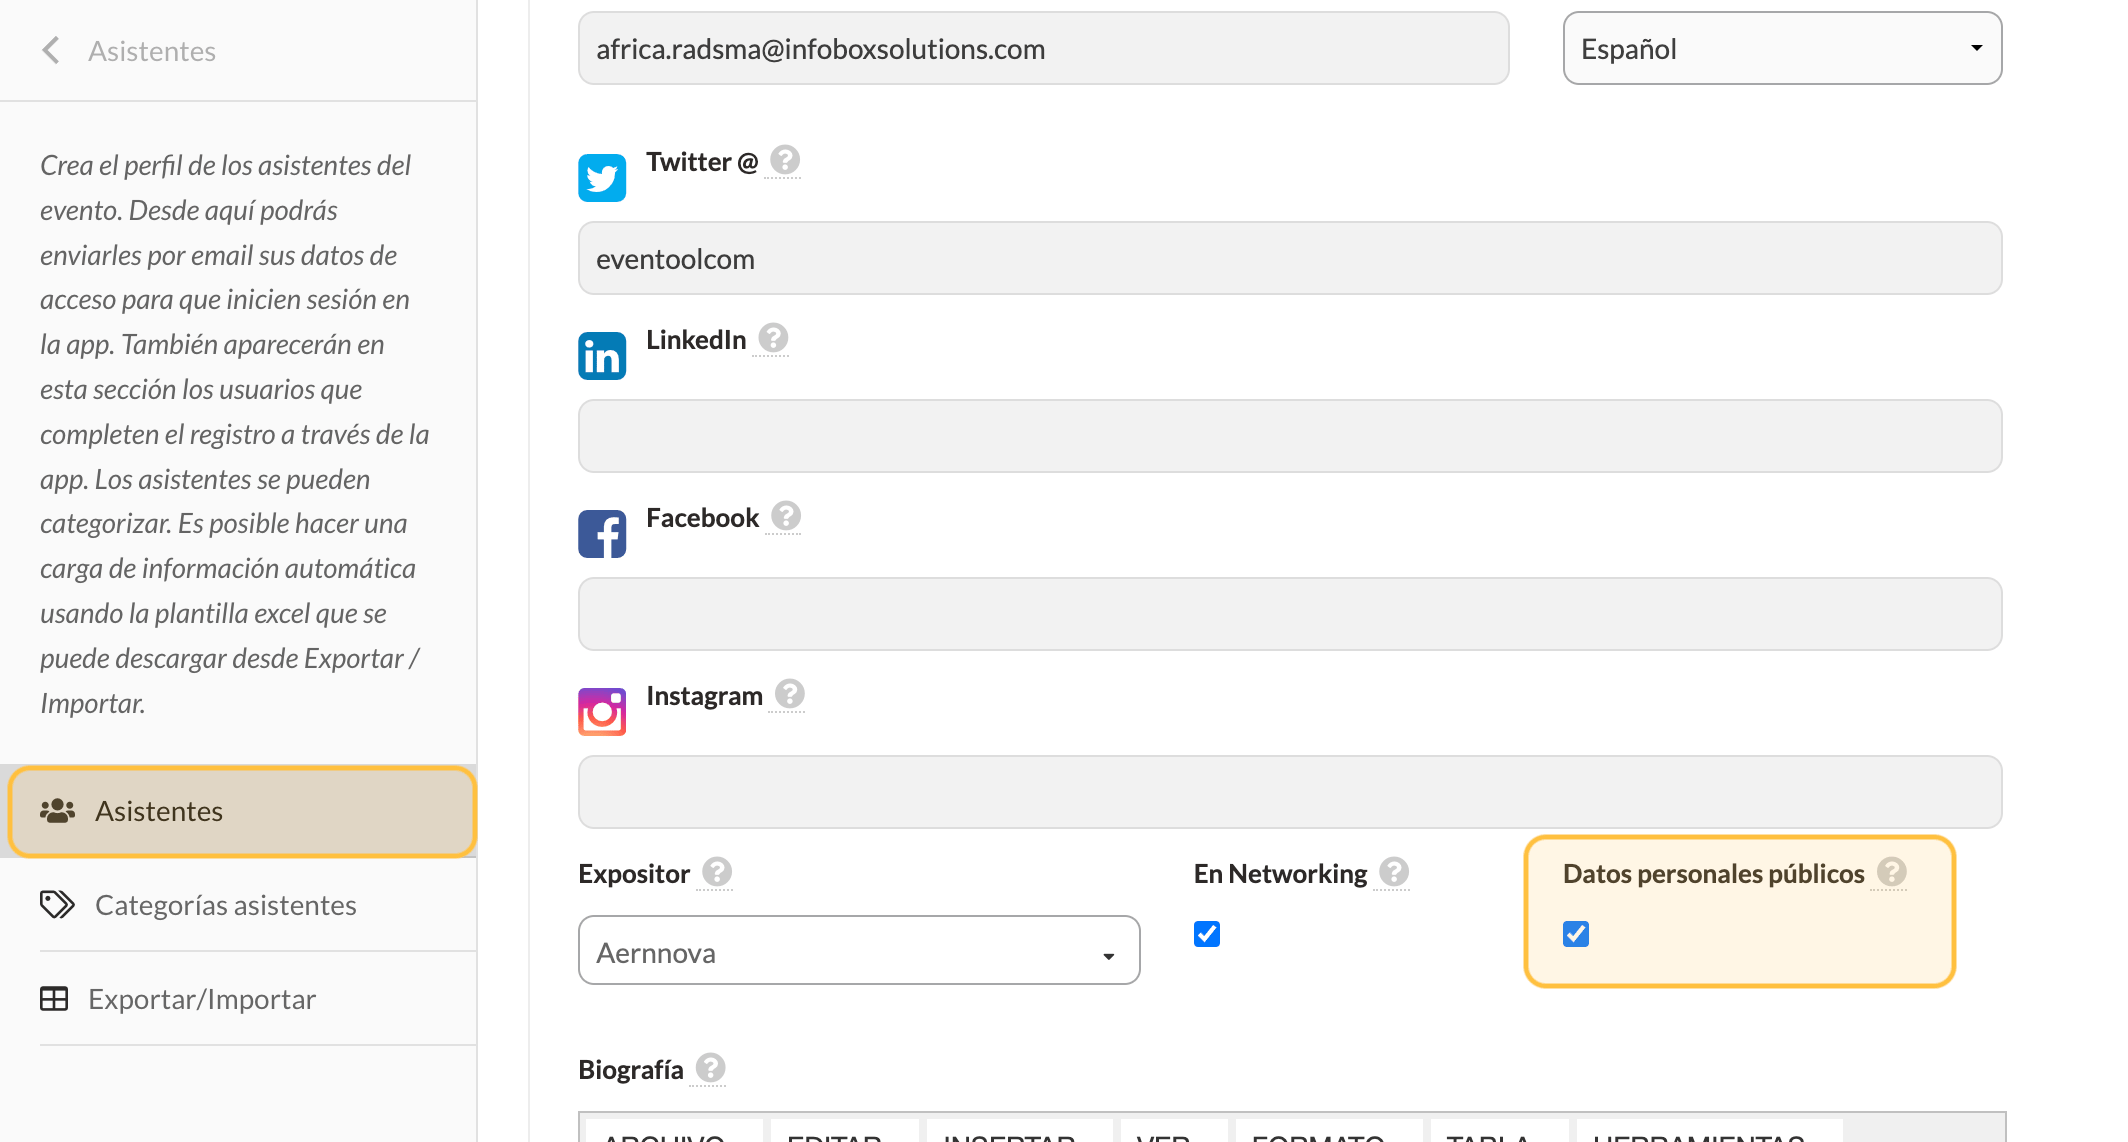This screenshot has width=2128, height=1142.
Task: Focus the empty LinkedIn input field
Action: pyautogui.click(x=1290, y=436)
